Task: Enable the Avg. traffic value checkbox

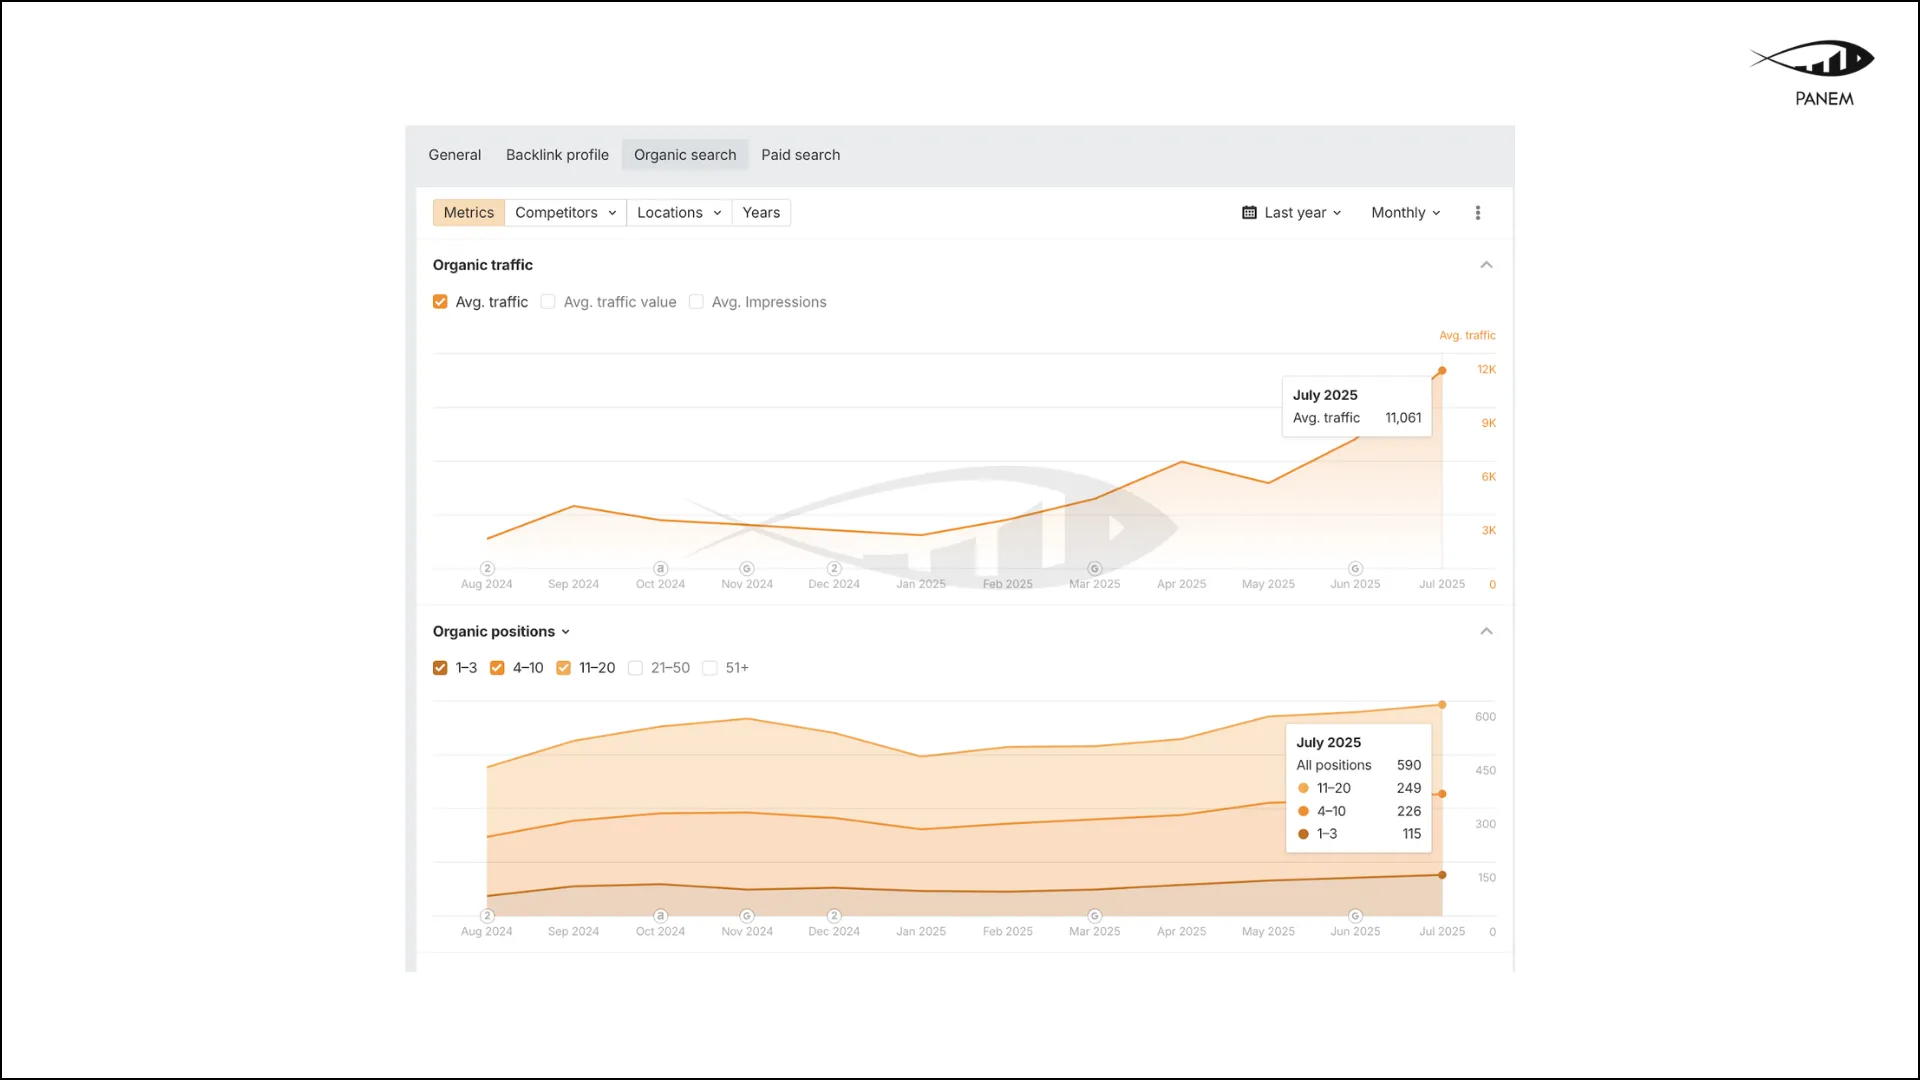Action: (548, 302)
